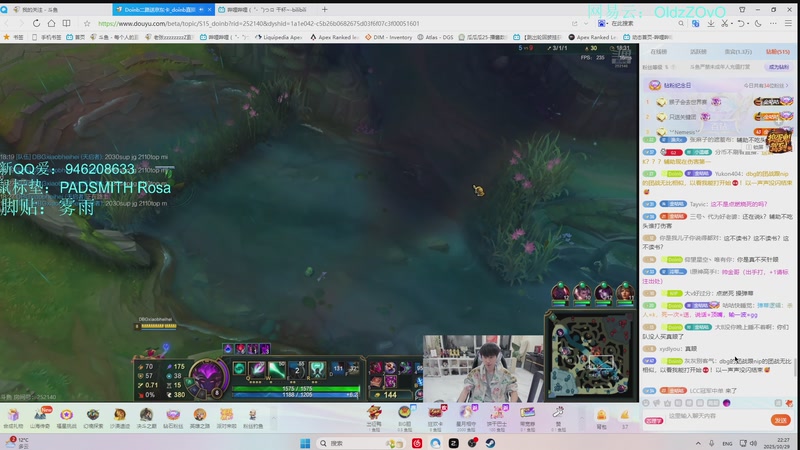The width and height of the screenshot is (800, 450).
Task: Switch to the second leaderboard tab
Action: coord(698,52)
